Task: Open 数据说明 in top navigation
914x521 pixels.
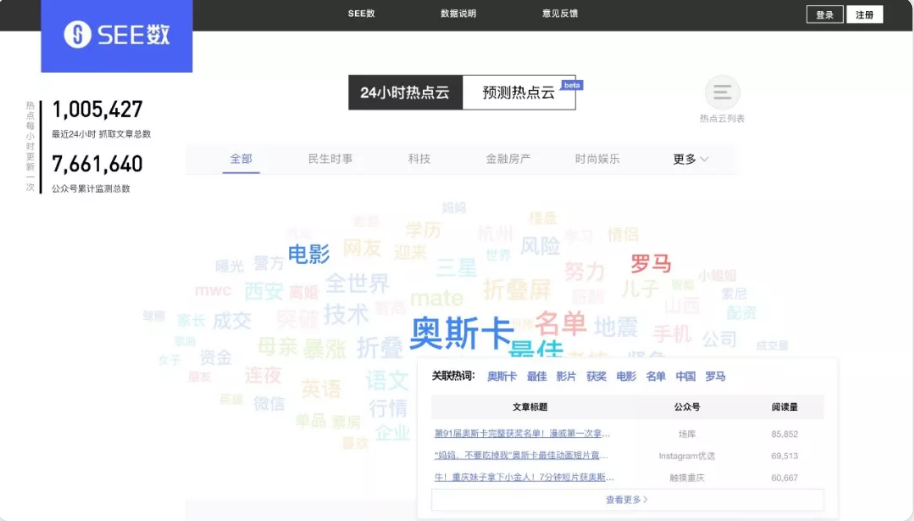Action: [458, 14]
